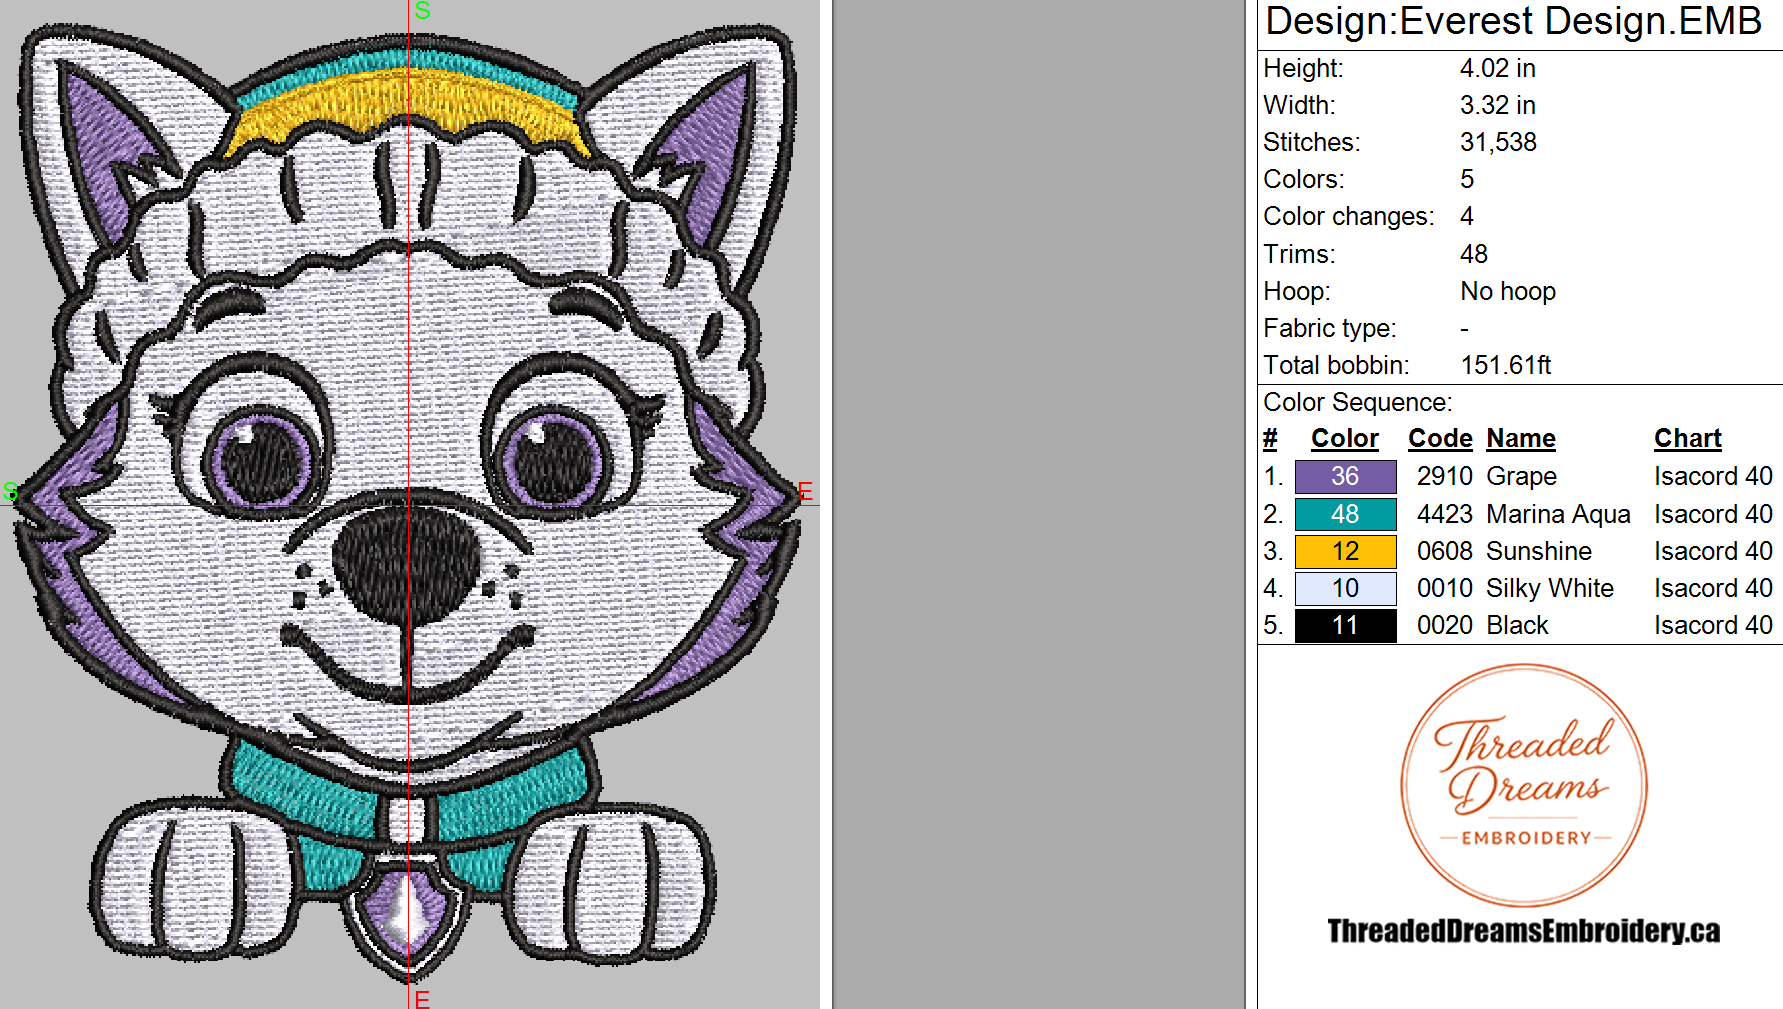Click thread code 2910
This screenshot has width=1783, height=1009.
point(1445,476)
